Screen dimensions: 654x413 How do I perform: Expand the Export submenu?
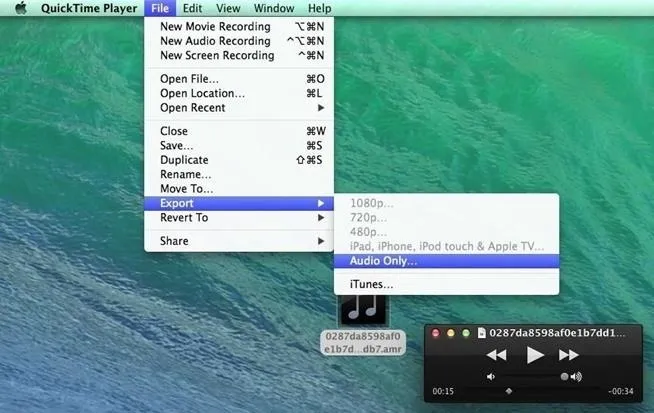239,203
